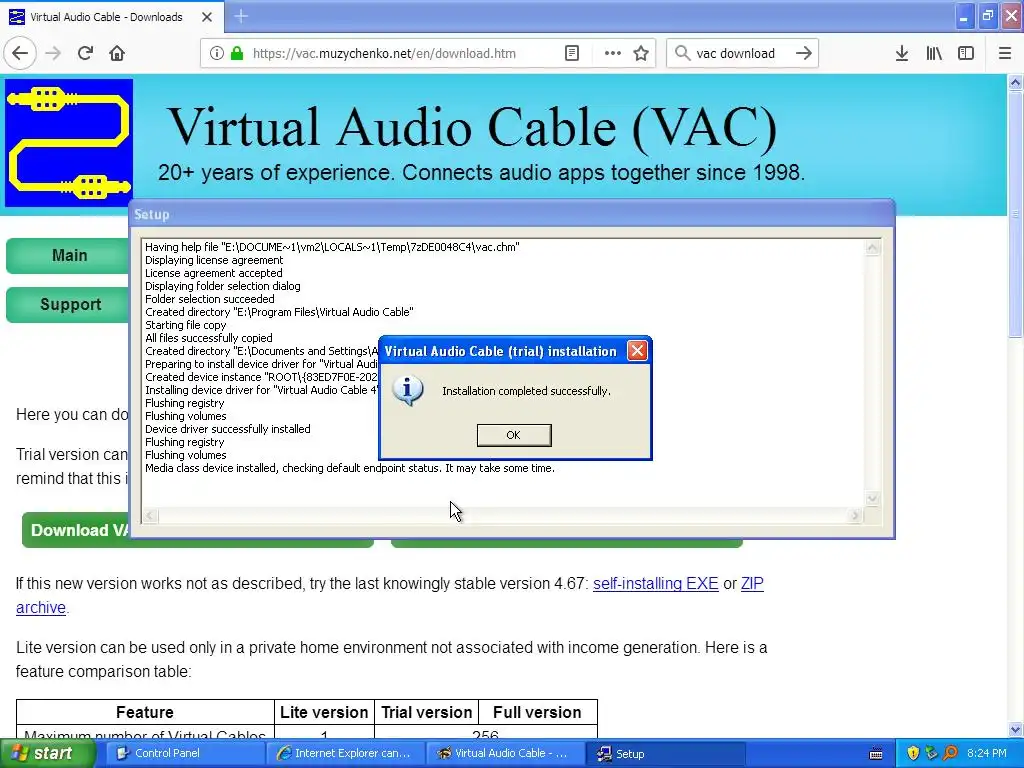Open the library bookshelf icon
The image size is (1024, 768).
934,54
